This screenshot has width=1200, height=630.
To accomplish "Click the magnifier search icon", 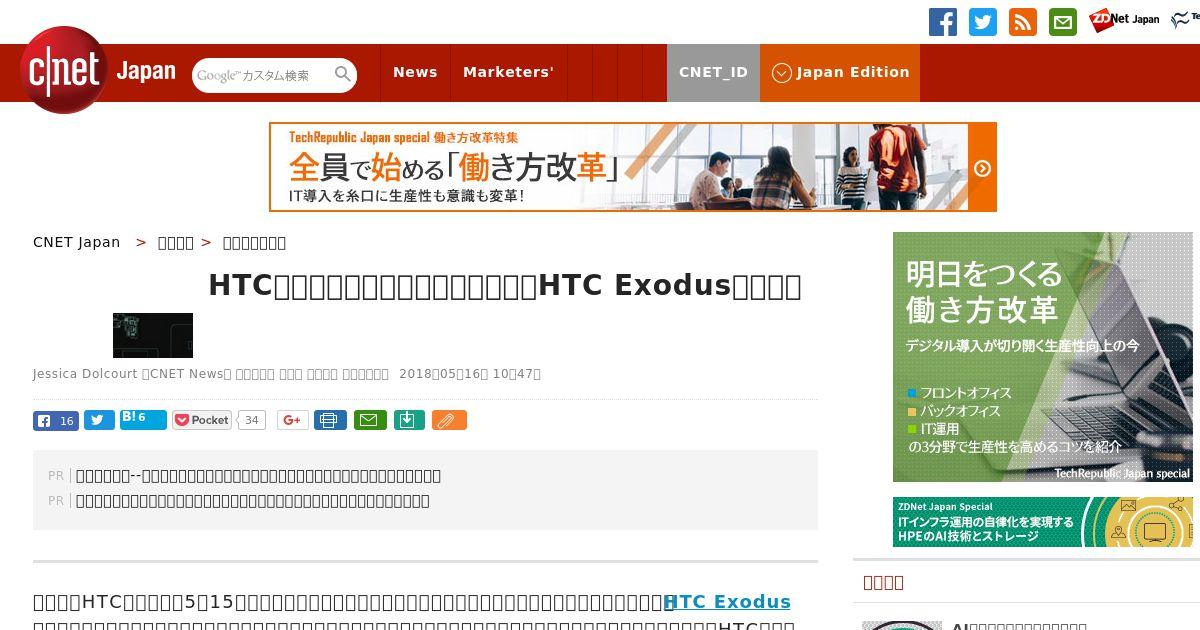I will click(x=343, y=74).
